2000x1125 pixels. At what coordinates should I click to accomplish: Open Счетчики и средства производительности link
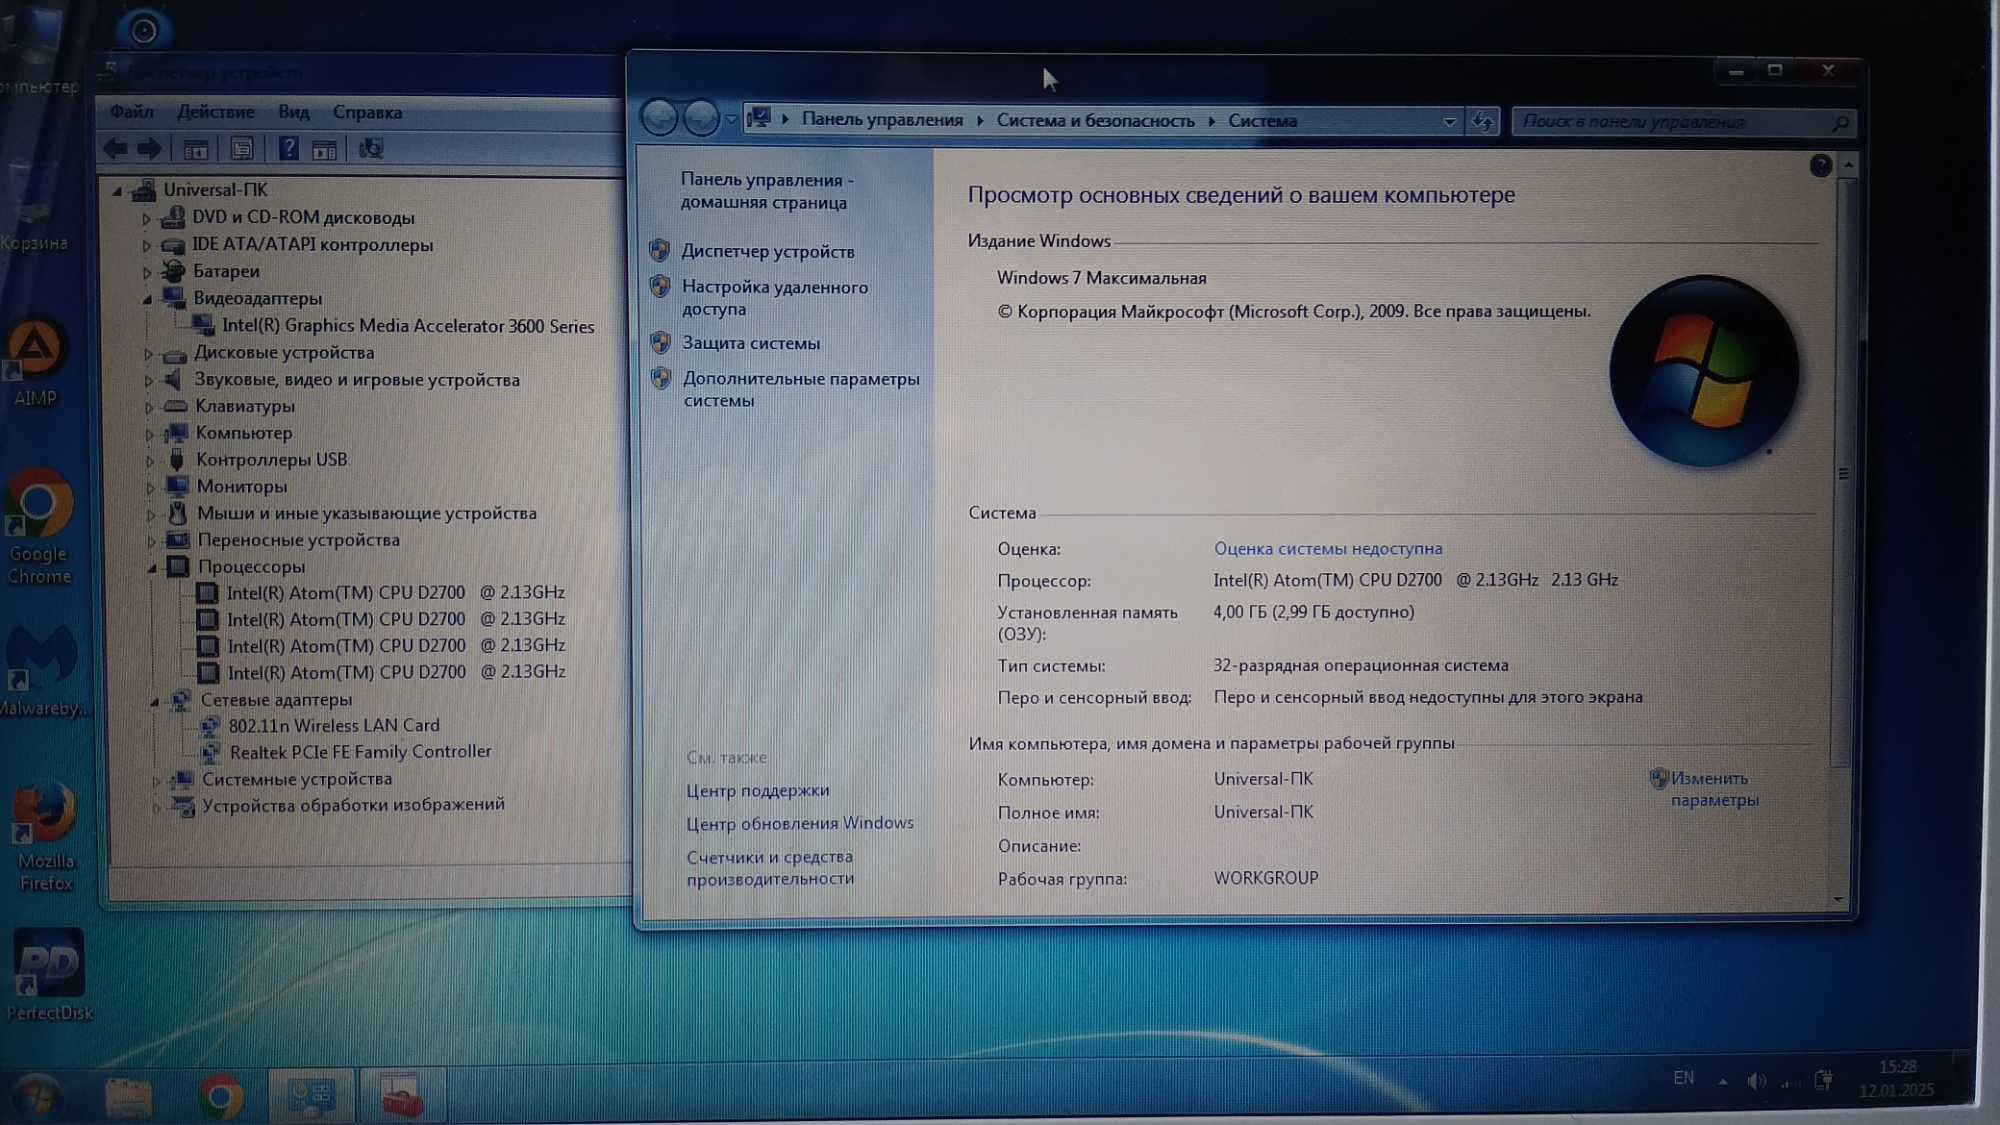(x=770, y=868)
